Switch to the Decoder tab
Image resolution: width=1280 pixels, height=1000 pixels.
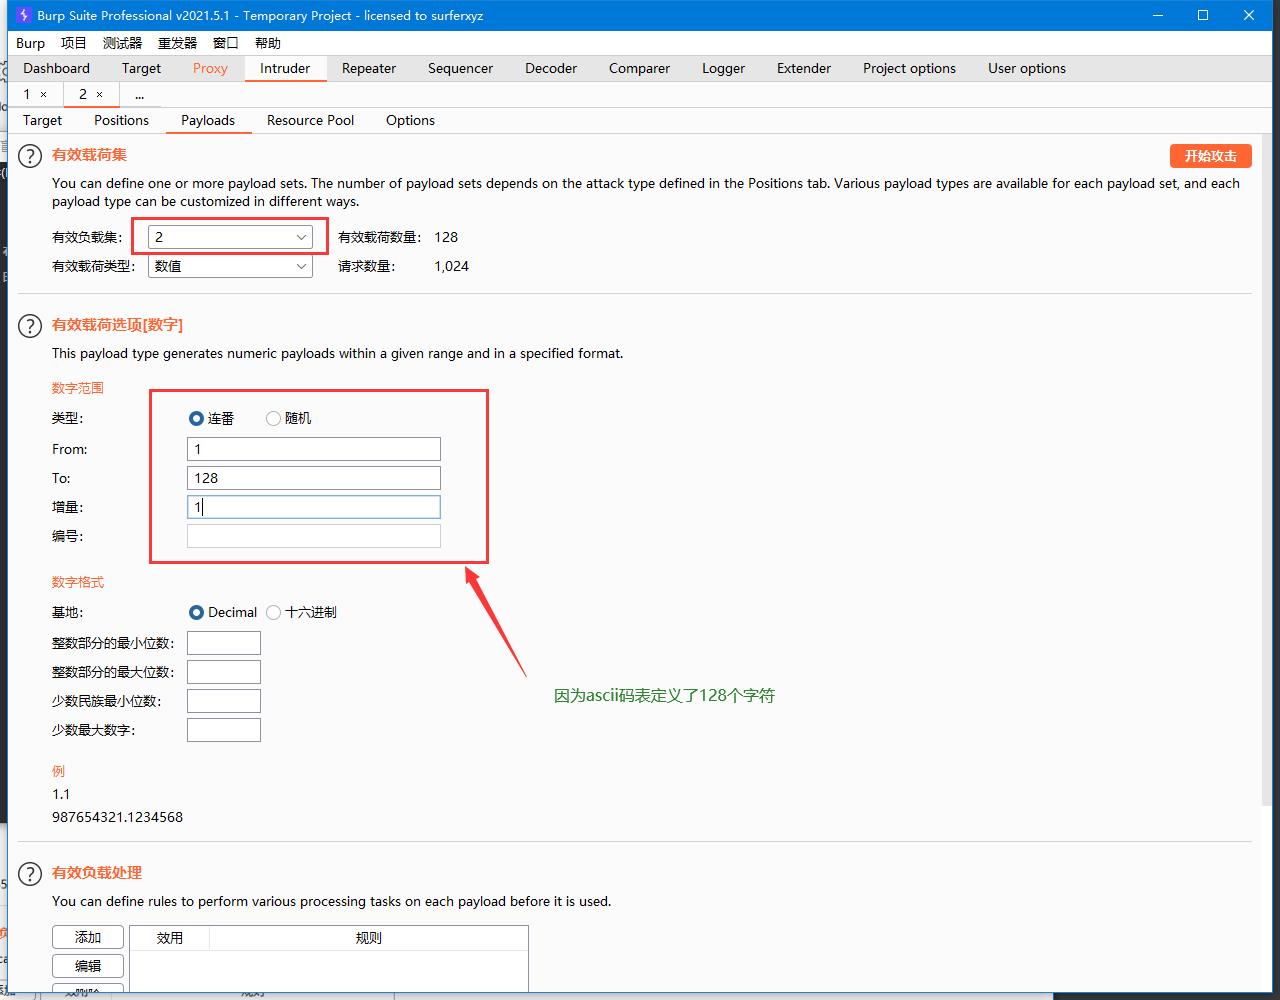tap(551, 68)
